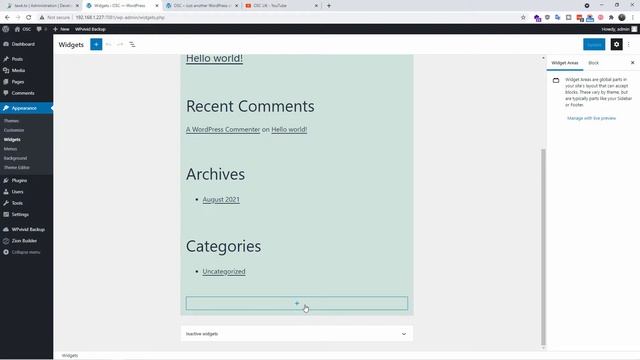640x360 pixels.
Task: Open the List View icon in toolbar
Action: 132,44
